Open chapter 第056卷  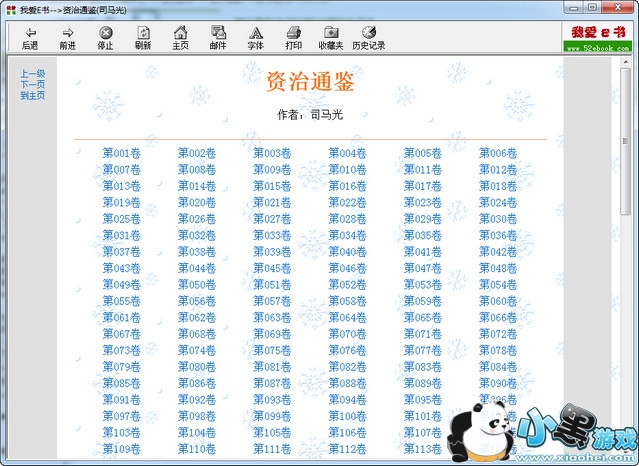click(x=197, y=301)
